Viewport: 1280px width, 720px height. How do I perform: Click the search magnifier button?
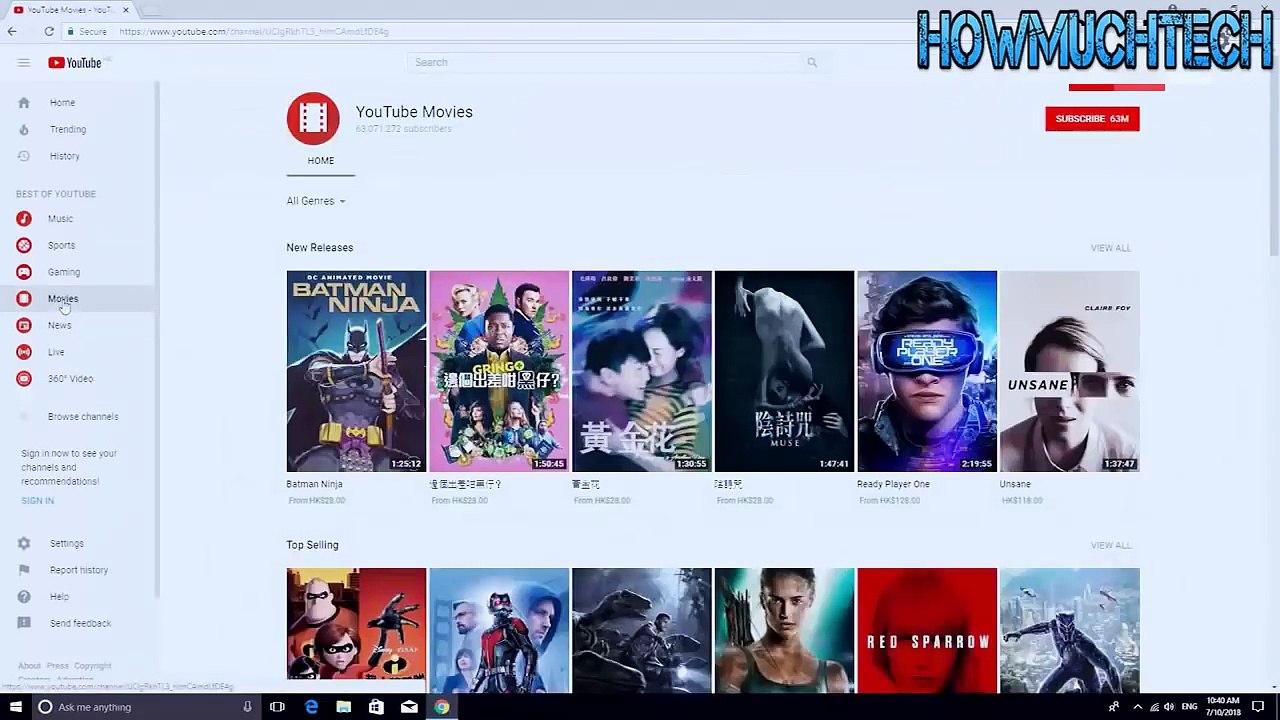tap(812, 62)
